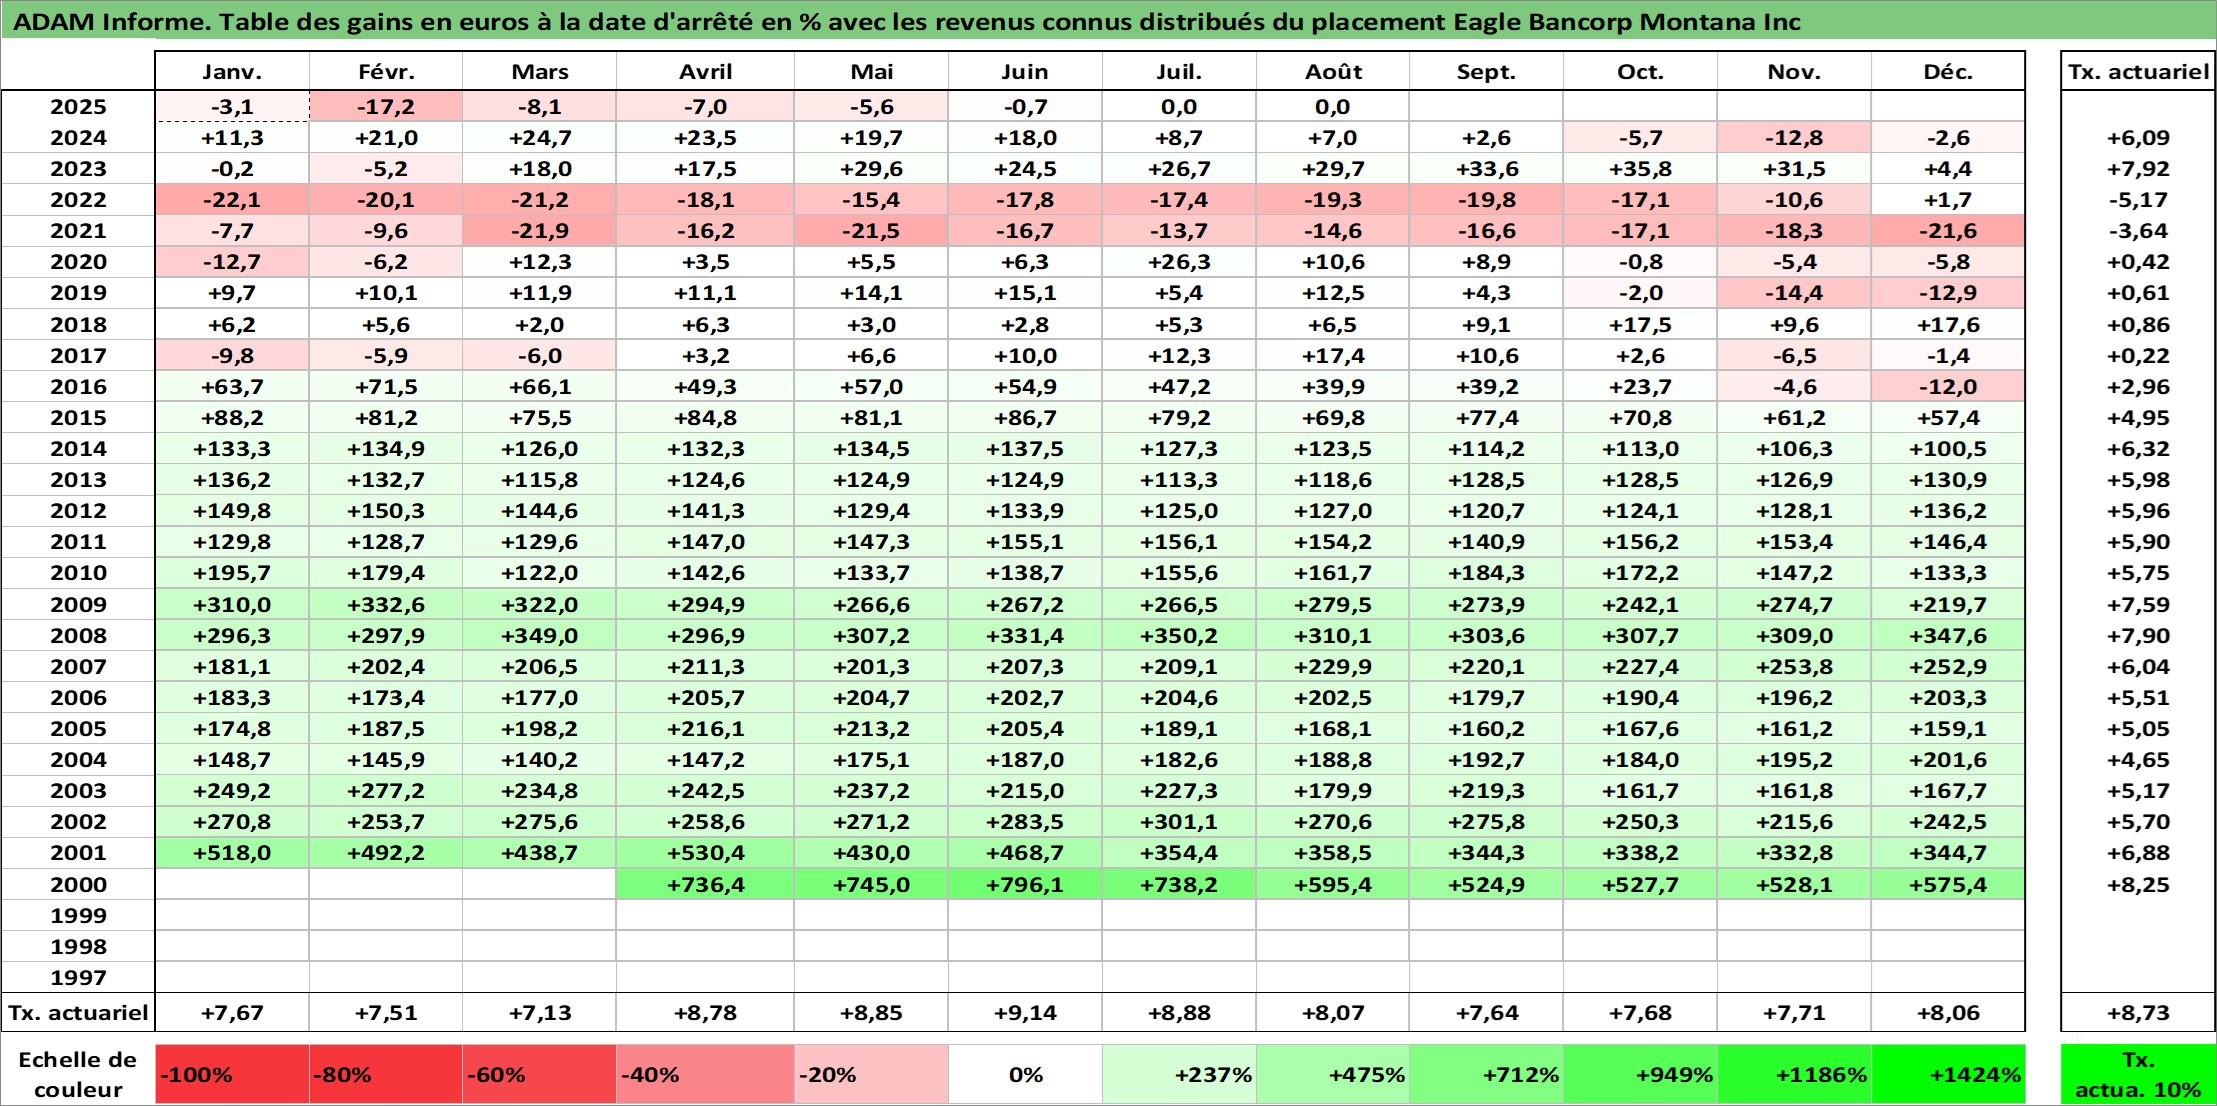Click the +332,6 cell in 2009 row
The width and height of the screenshot is (2217, 1106).
pyautogui.click(x=386, y=605)
